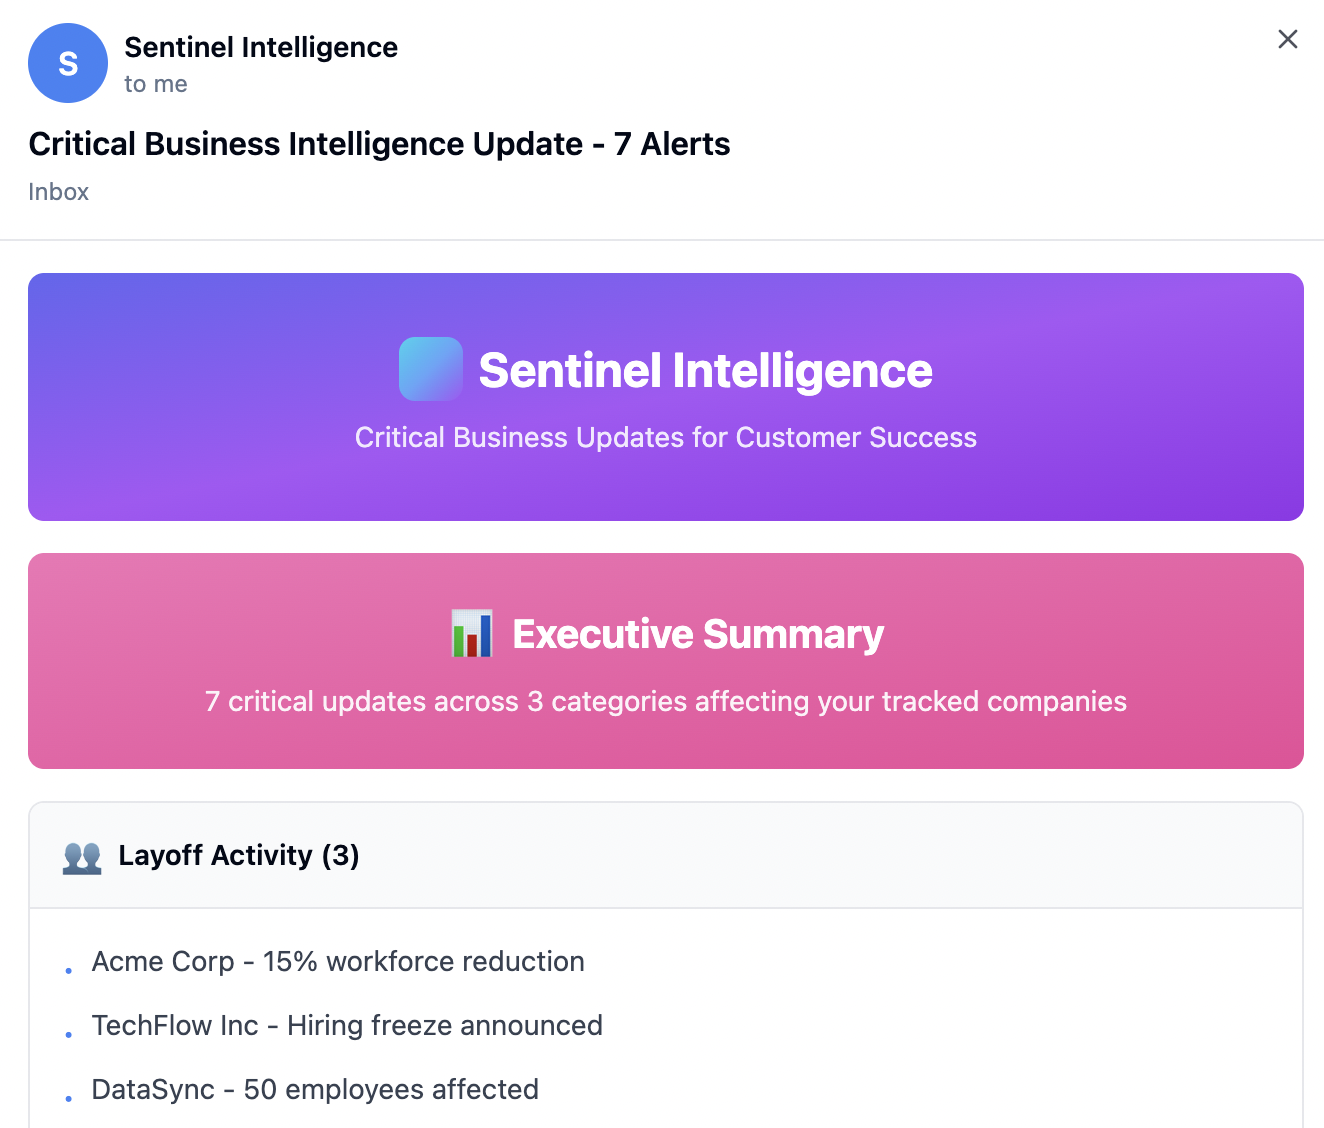Select the TechFlow Inc hiring freeze item
This screenshot has width=1324, height=1128.
tap(347, 1026)
